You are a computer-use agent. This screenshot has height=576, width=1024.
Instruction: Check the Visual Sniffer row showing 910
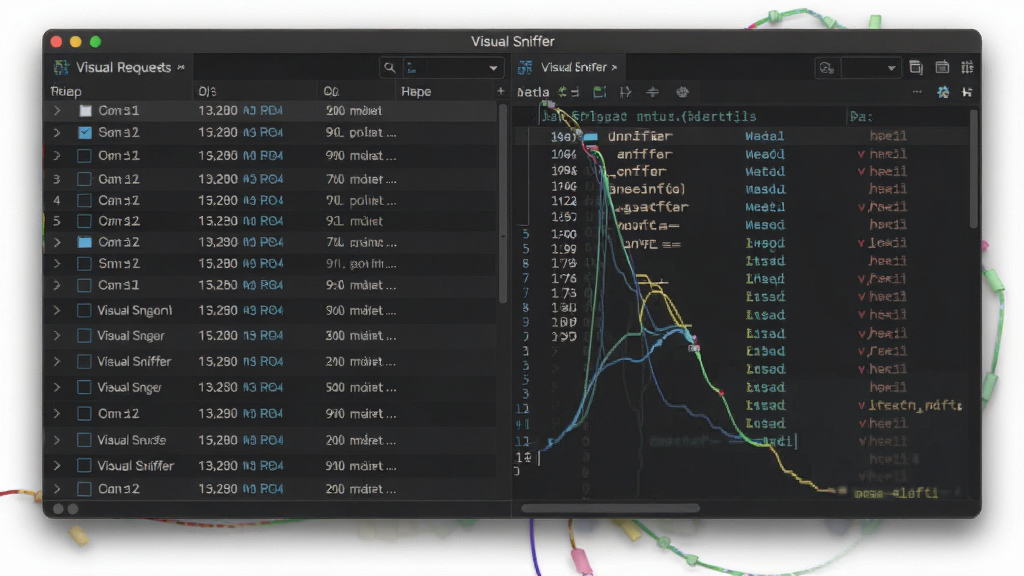[x=84, y=466]
